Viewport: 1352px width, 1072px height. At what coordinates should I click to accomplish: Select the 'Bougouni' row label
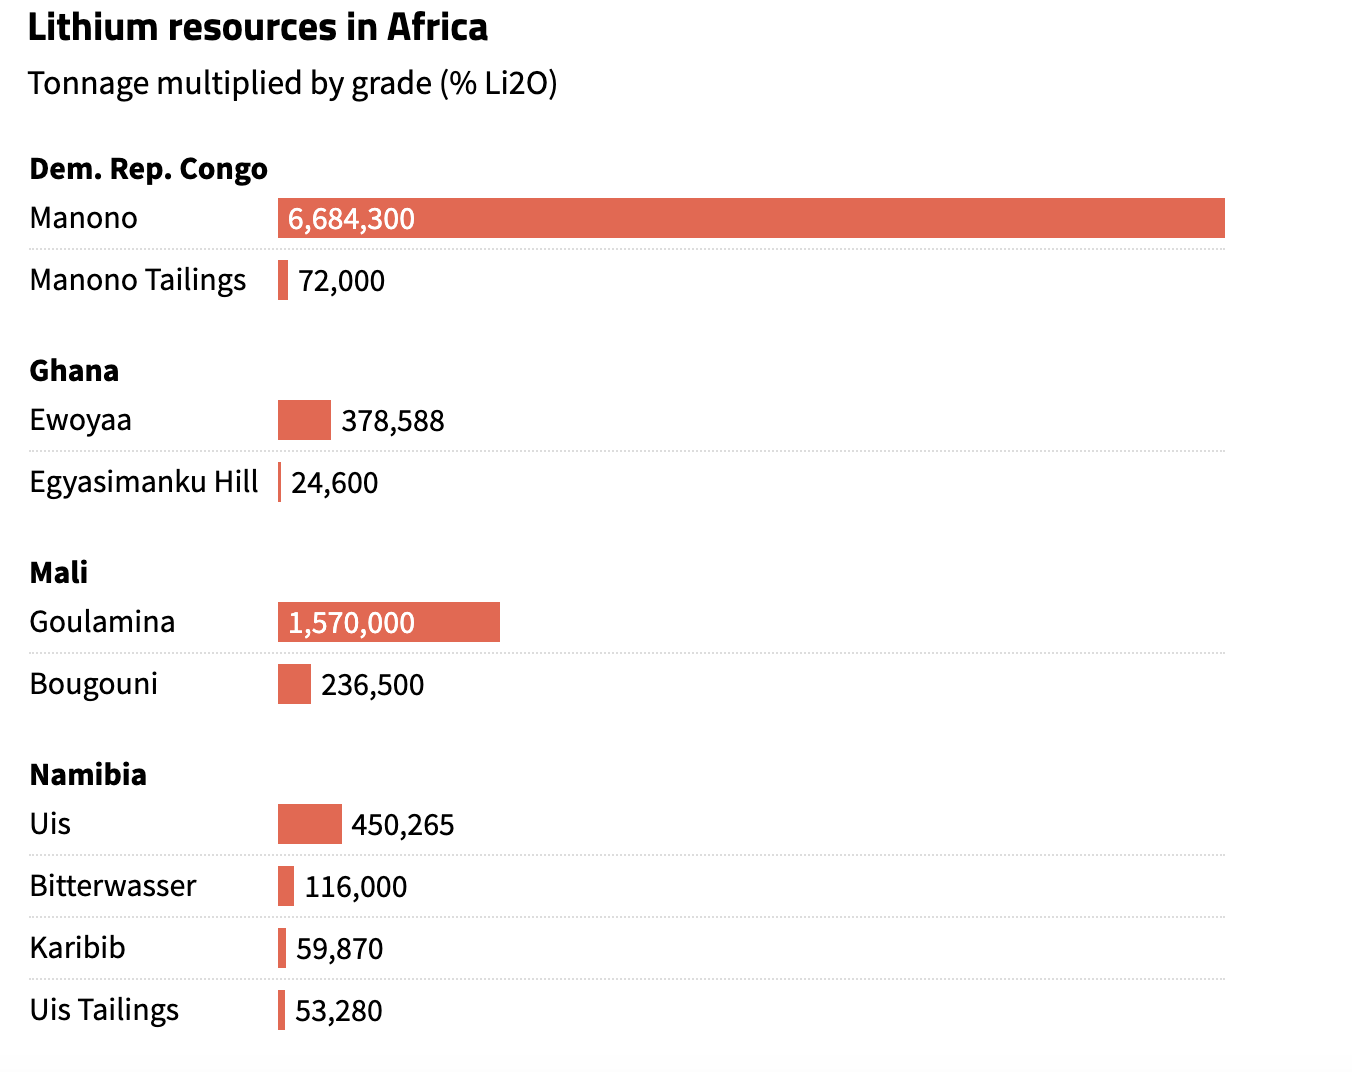coord(94,685)
